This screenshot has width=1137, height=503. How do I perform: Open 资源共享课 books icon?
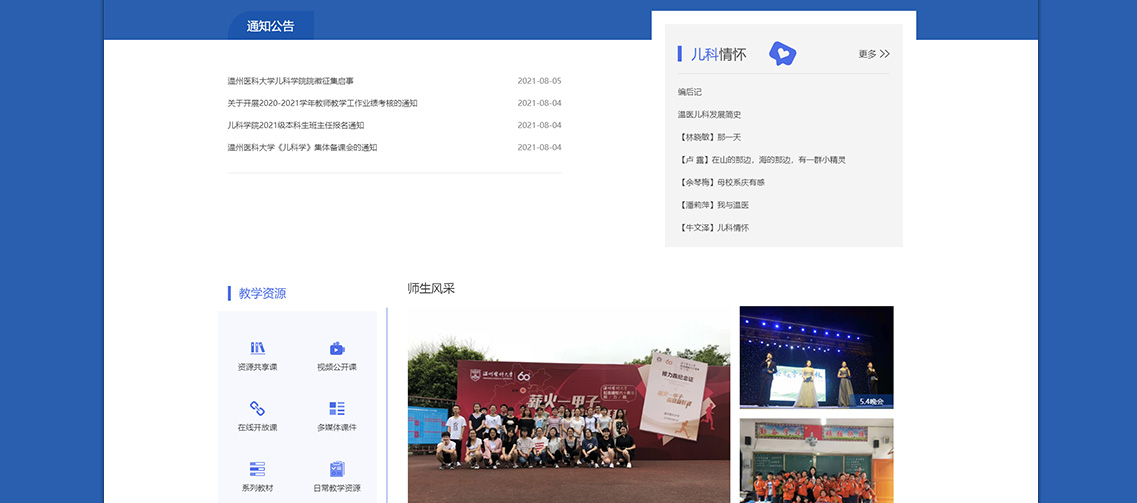pyautogui.click(x=257, y=348)
